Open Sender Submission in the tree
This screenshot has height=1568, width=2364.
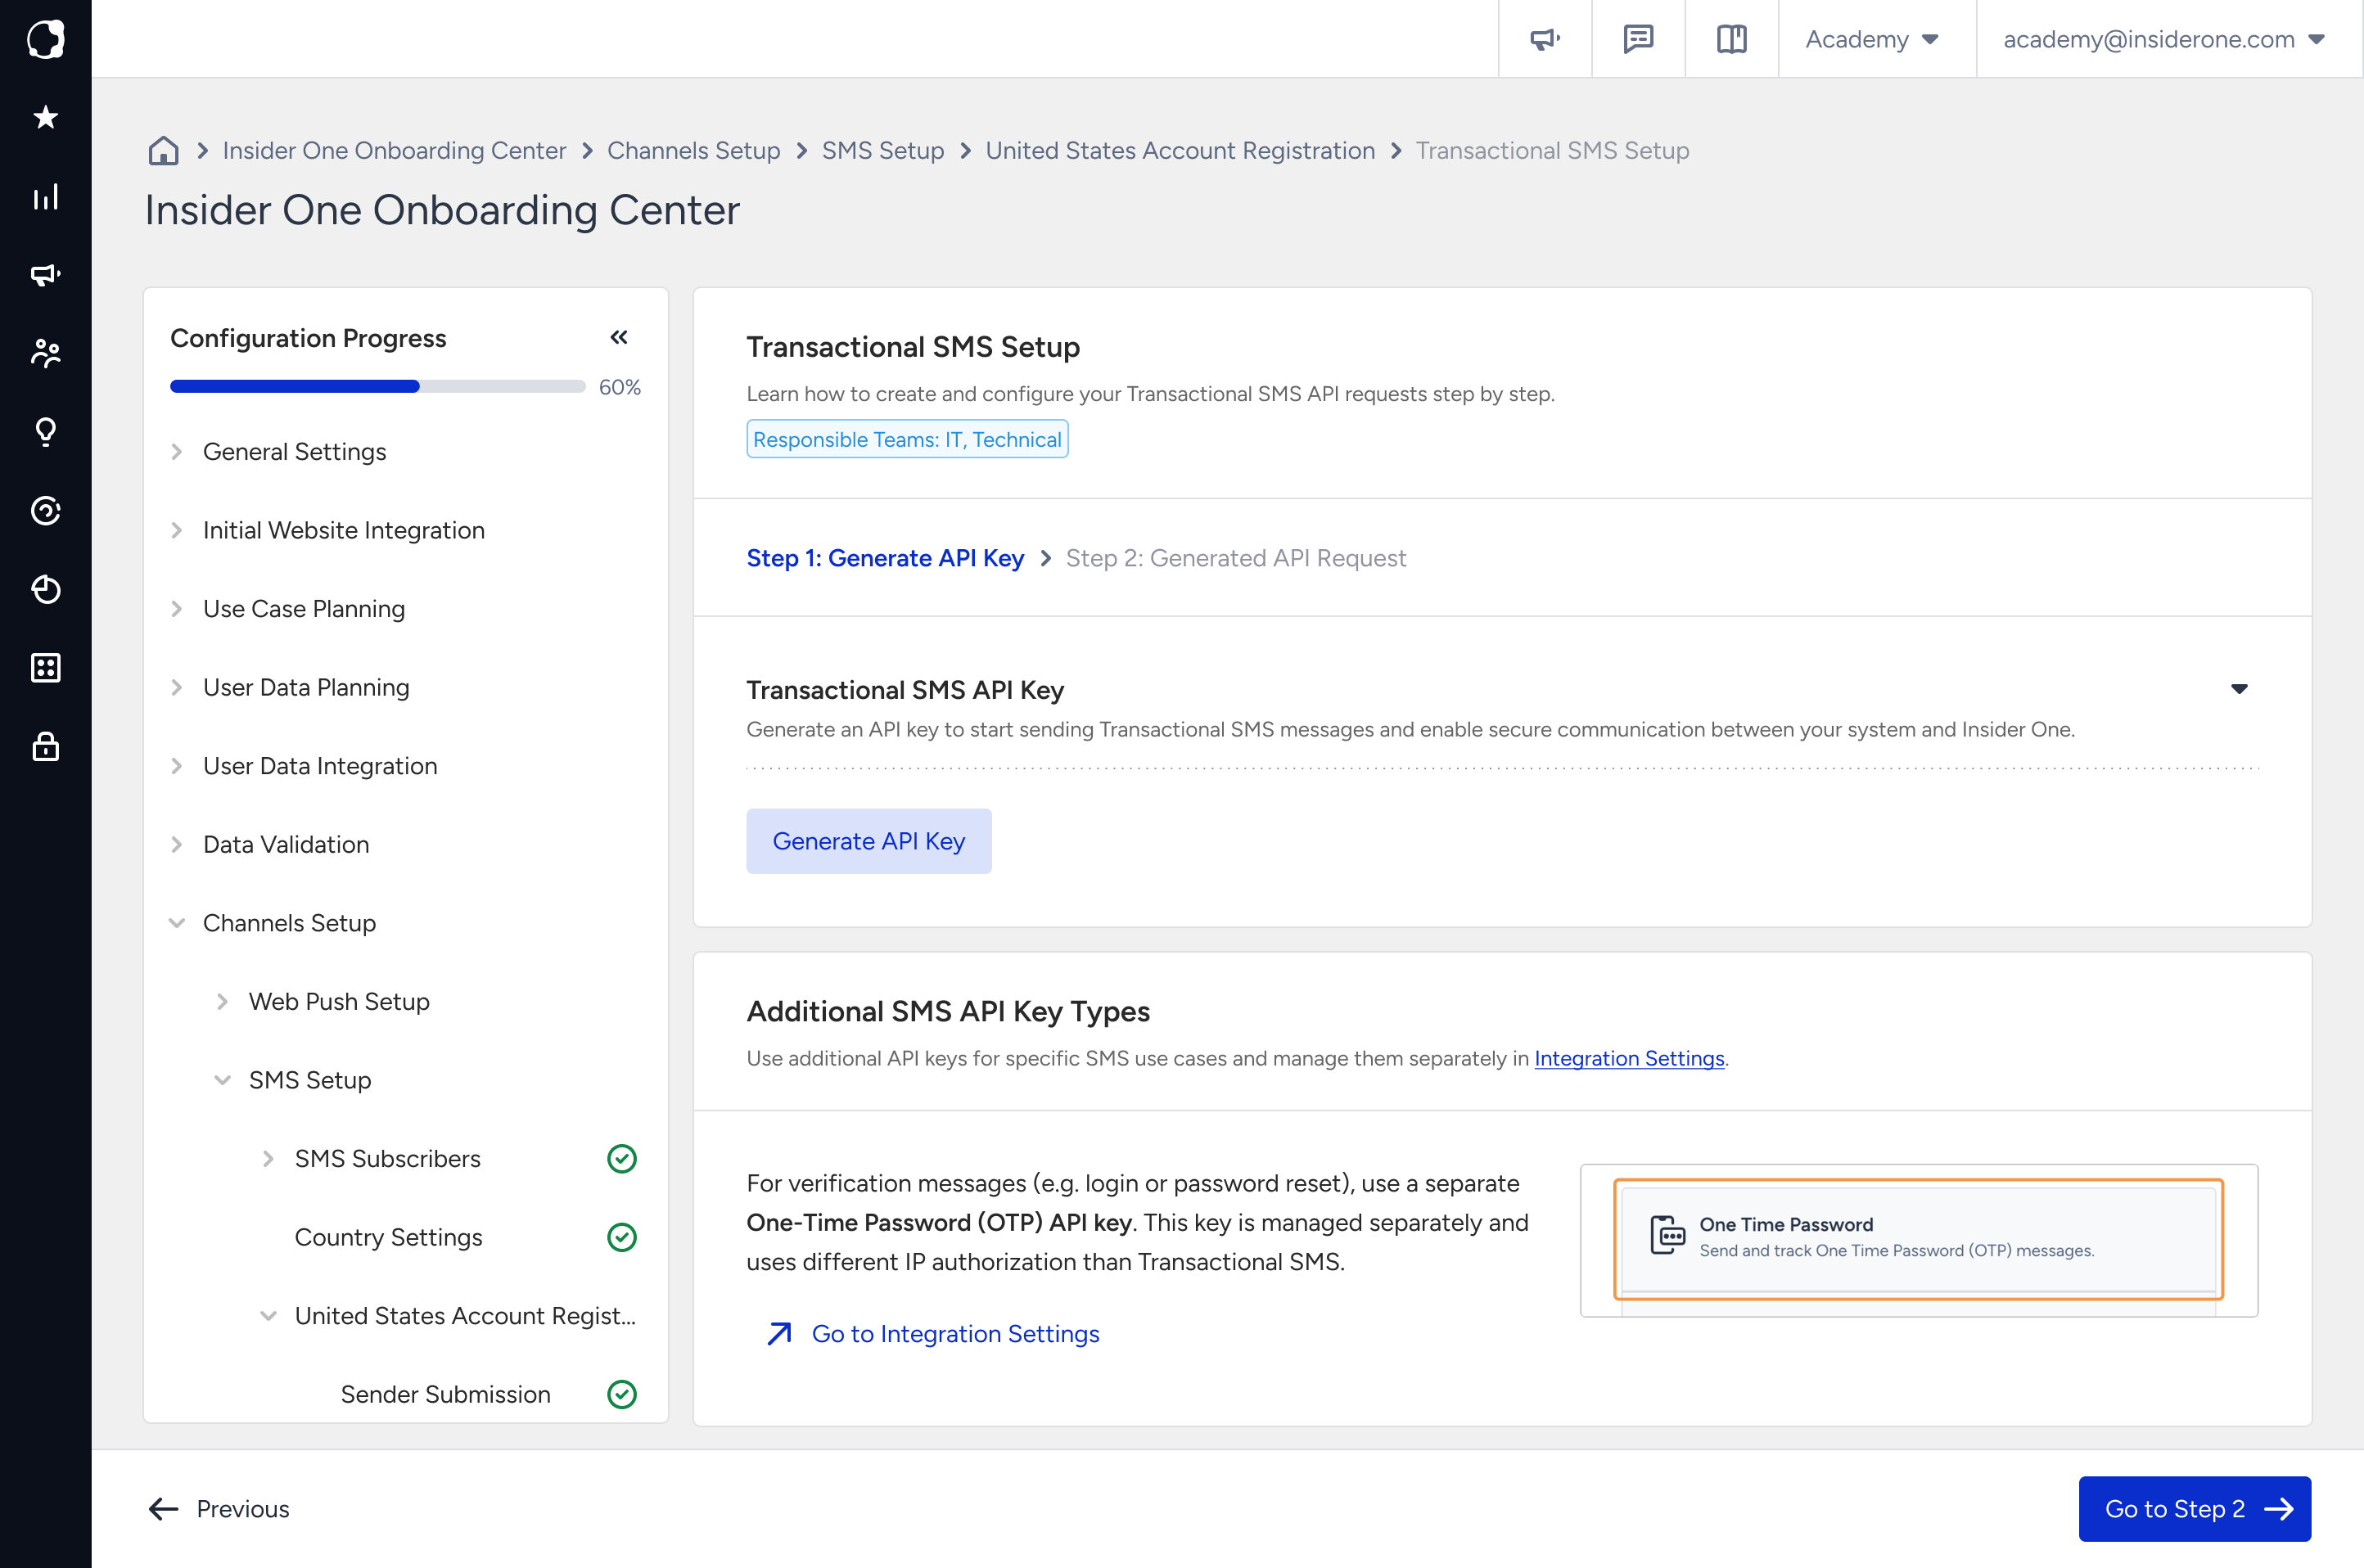[x=445, y=1395]
